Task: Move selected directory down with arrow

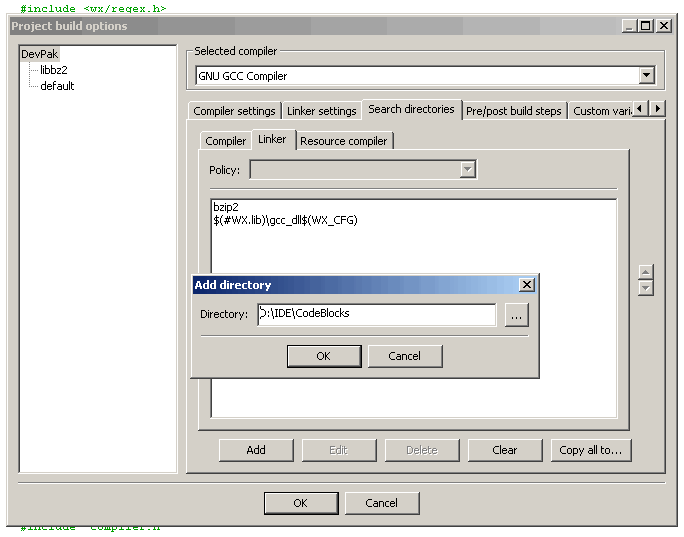Action: coord(646,288)
